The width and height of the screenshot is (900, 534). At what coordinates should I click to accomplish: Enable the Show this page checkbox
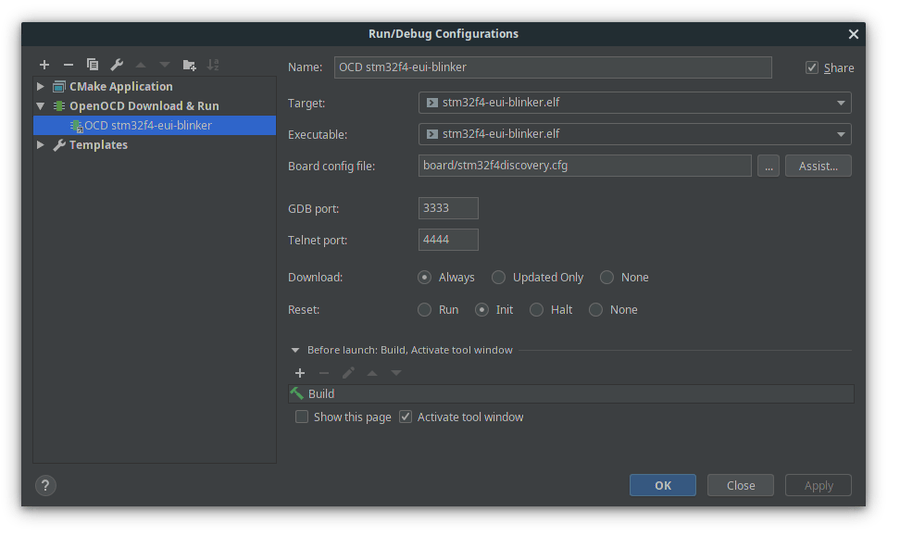tap(302, 417)
